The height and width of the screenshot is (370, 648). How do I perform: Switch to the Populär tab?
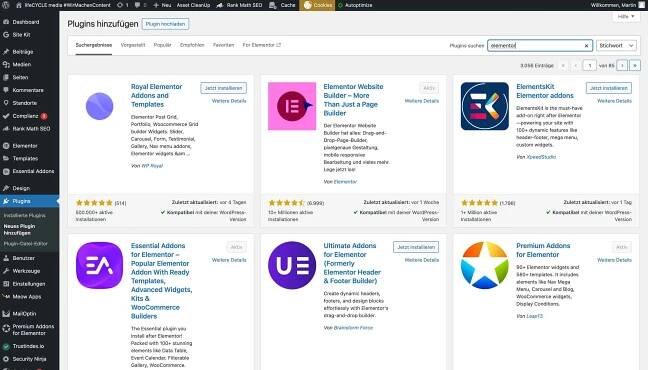(162, 45)
